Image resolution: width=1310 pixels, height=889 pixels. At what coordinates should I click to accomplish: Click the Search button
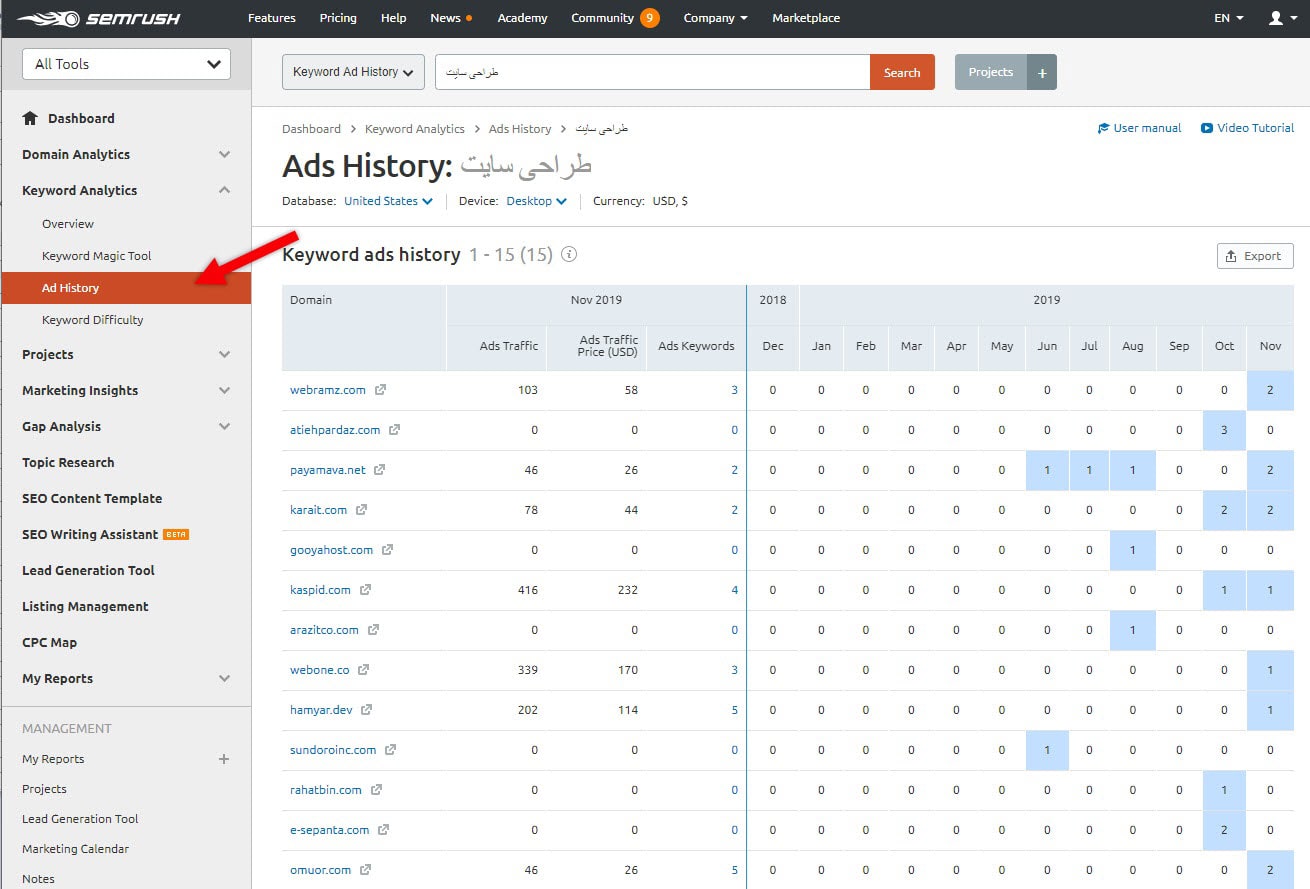coord(902,72)
